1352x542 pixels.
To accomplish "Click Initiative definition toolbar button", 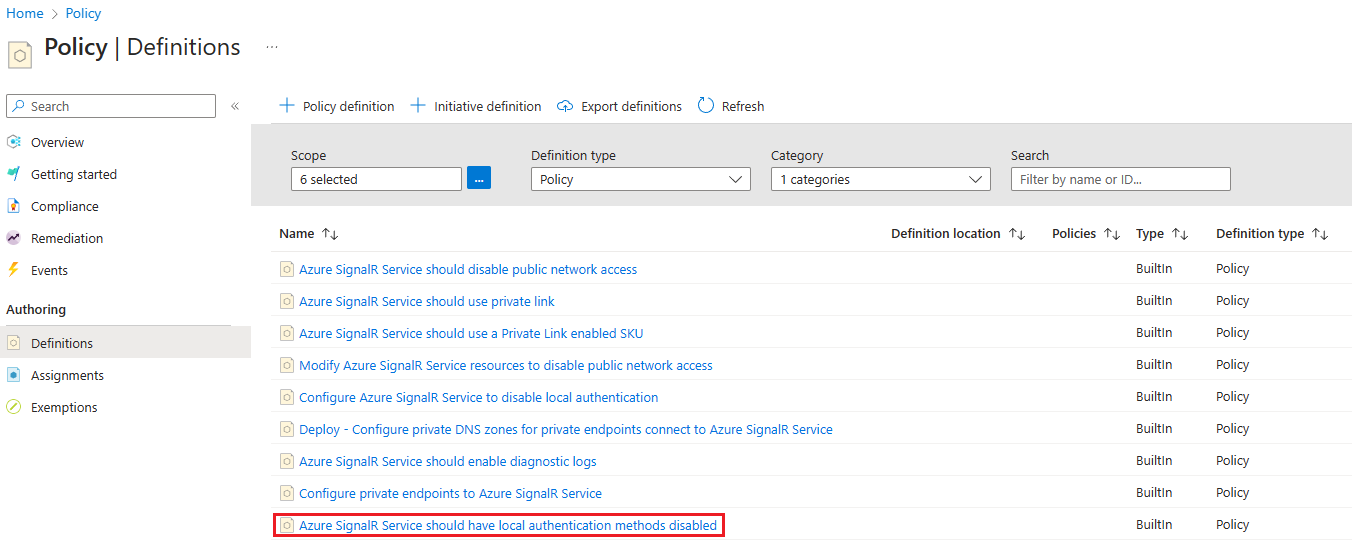I will pyautogui.click(x=476, y=106).
